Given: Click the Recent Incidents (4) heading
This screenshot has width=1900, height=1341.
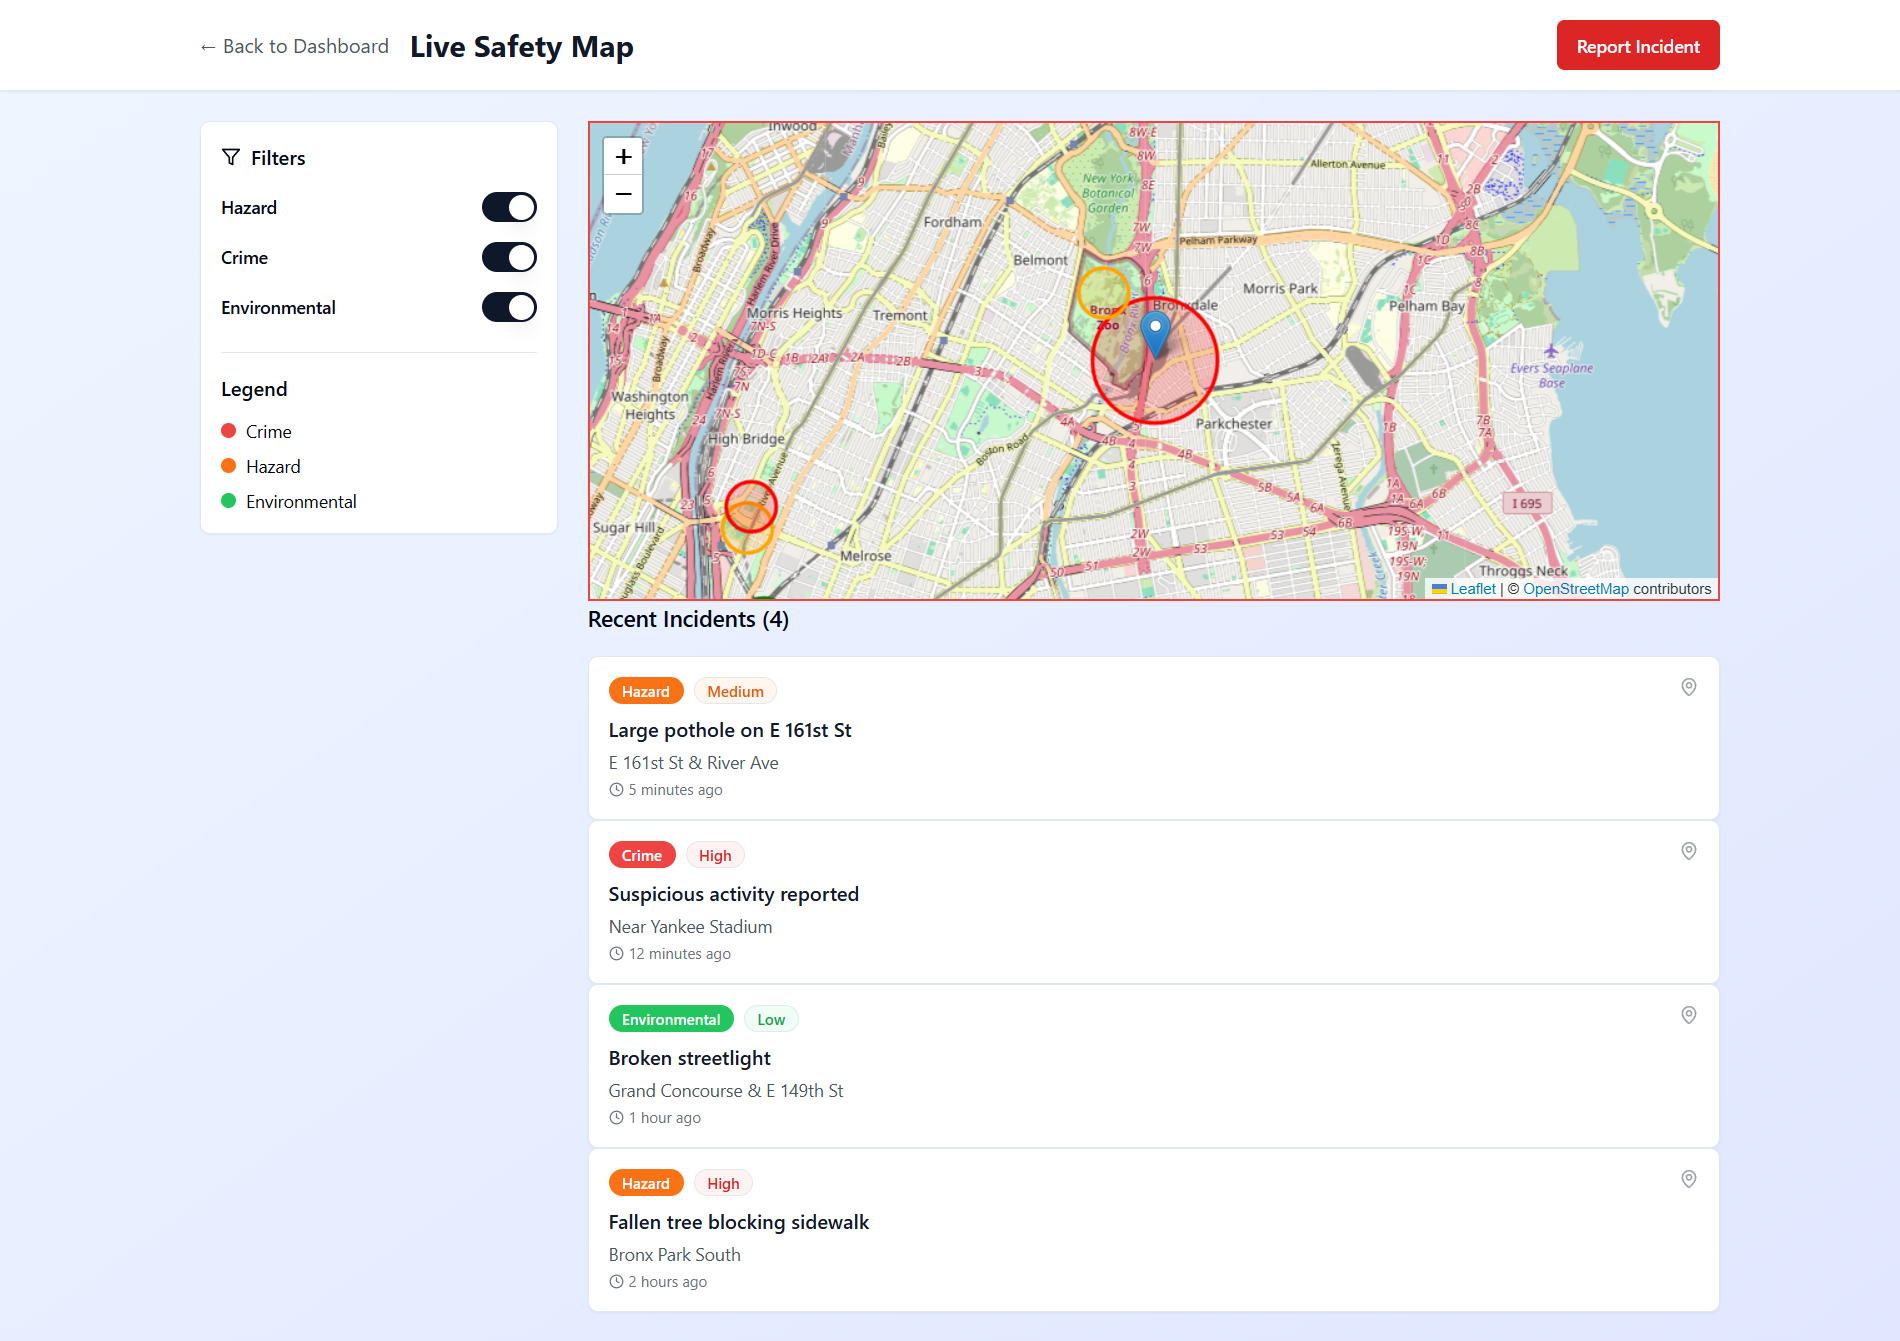Looking at the screenshot, I should [x=688, y=620].
